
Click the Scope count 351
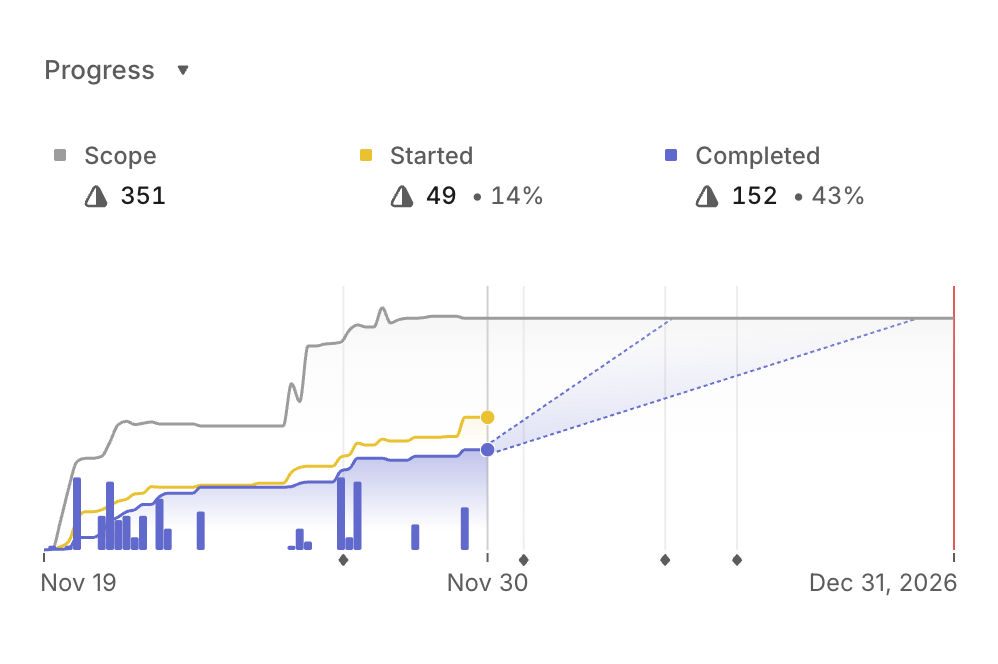click(143, 195)
